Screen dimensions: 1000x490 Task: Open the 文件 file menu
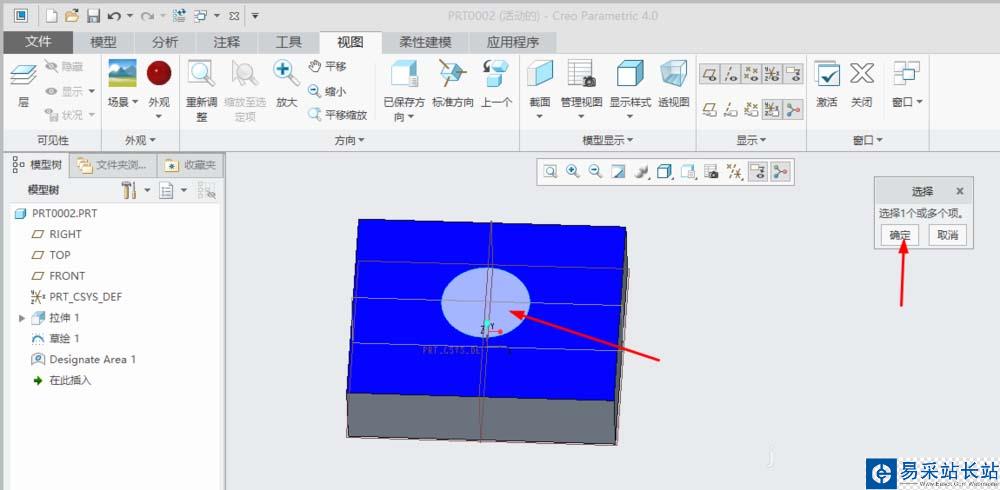click(x=38, y=43)
